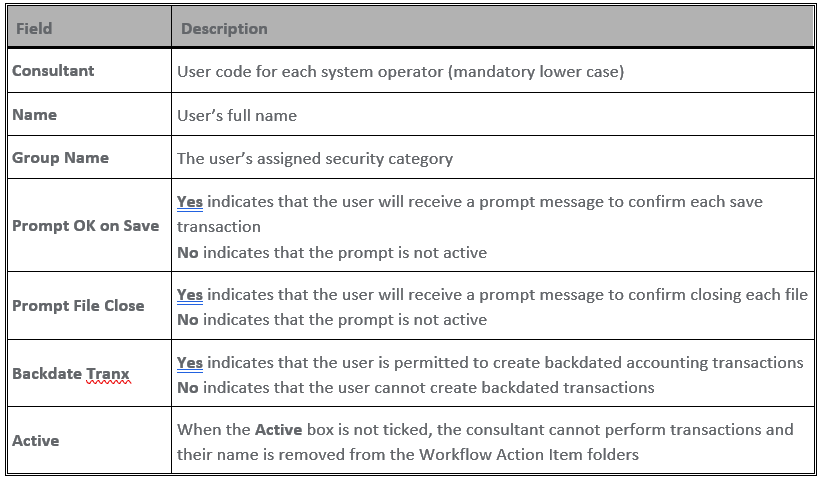Click the "Description" column header
820x482 pixels.
223,28
